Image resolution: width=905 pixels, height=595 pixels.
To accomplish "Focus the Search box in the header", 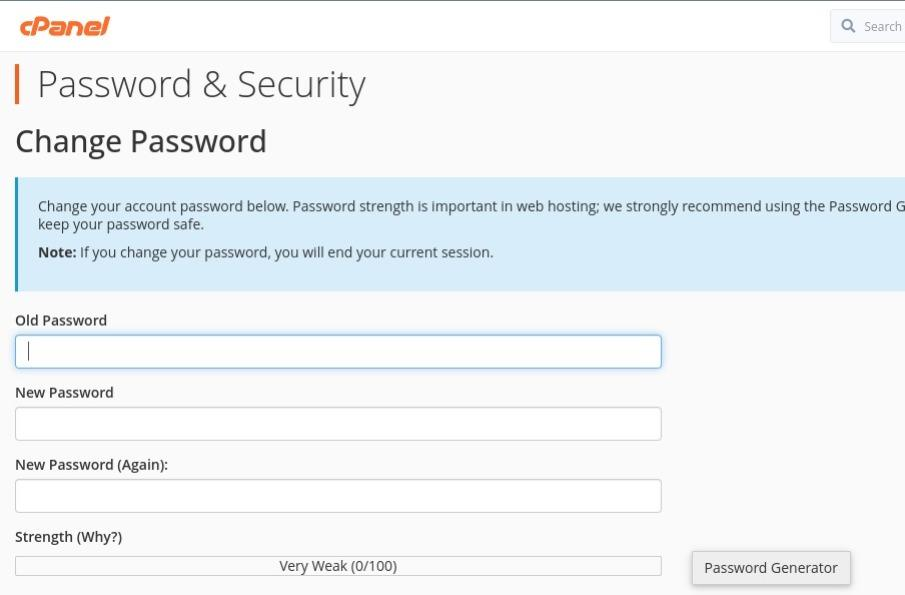I will (x=868, y=26).
